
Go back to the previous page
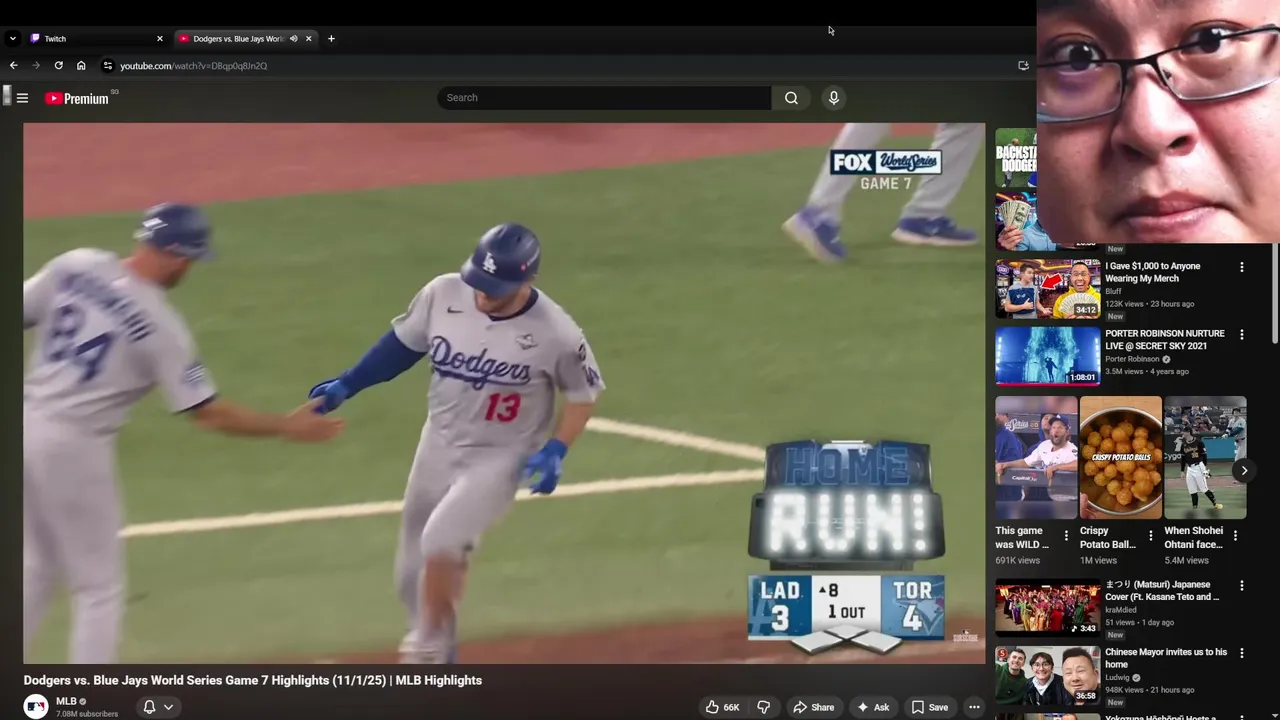(x=13, y=66)
